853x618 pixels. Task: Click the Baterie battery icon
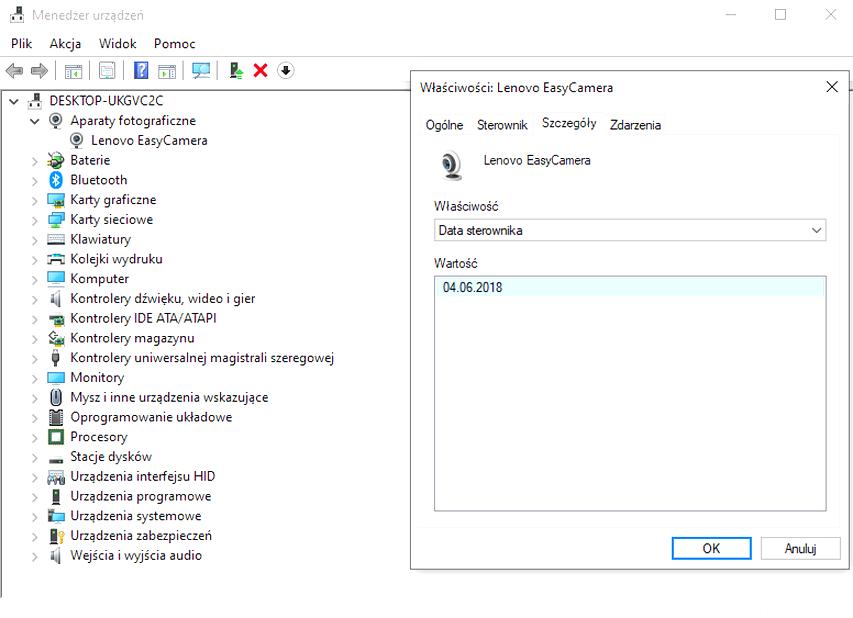pos(55,160)
